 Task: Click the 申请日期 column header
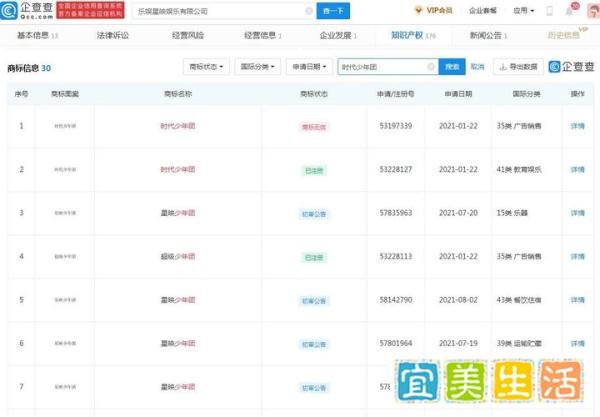[458, 94]
